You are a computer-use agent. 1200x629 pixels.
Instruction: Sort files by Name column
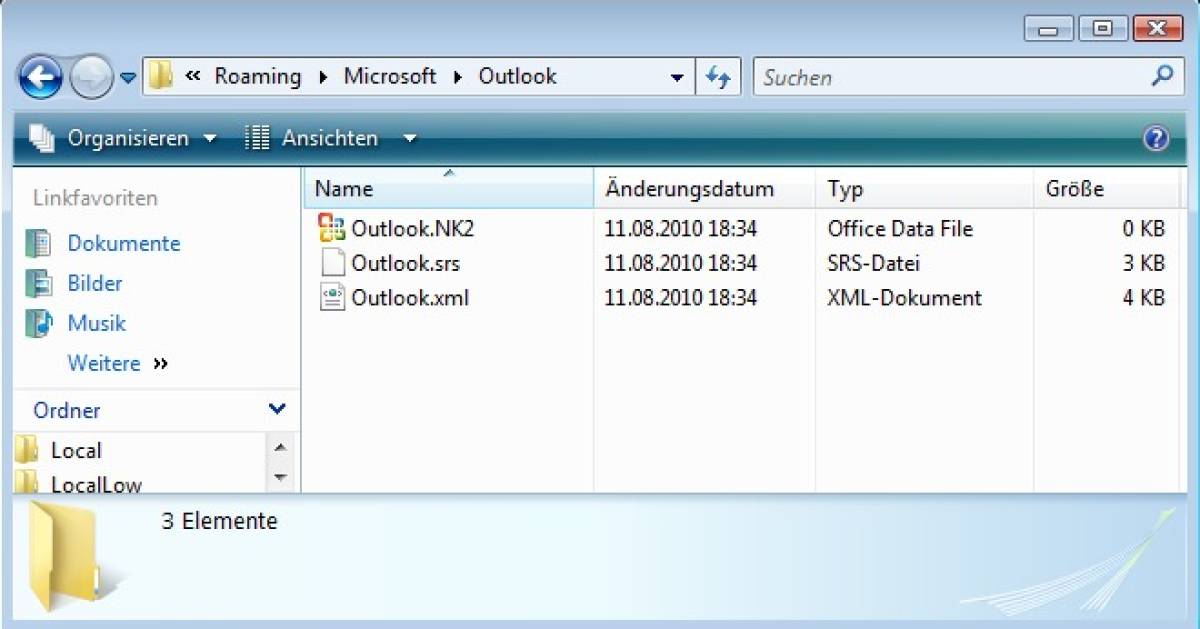[449, 188]
